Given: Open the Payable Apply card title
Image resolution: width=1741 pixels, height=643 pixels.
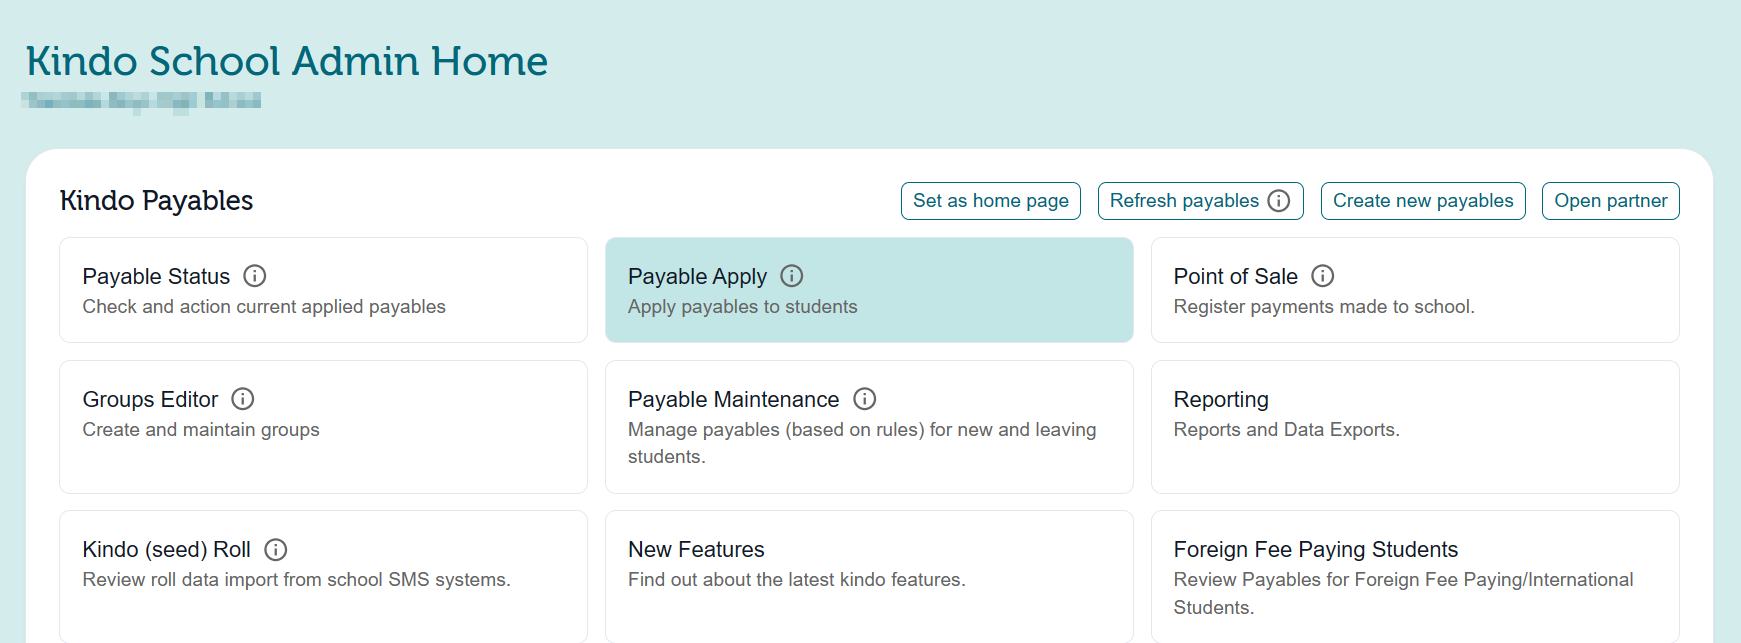Looking at the screenshot, I should (697, 277).
